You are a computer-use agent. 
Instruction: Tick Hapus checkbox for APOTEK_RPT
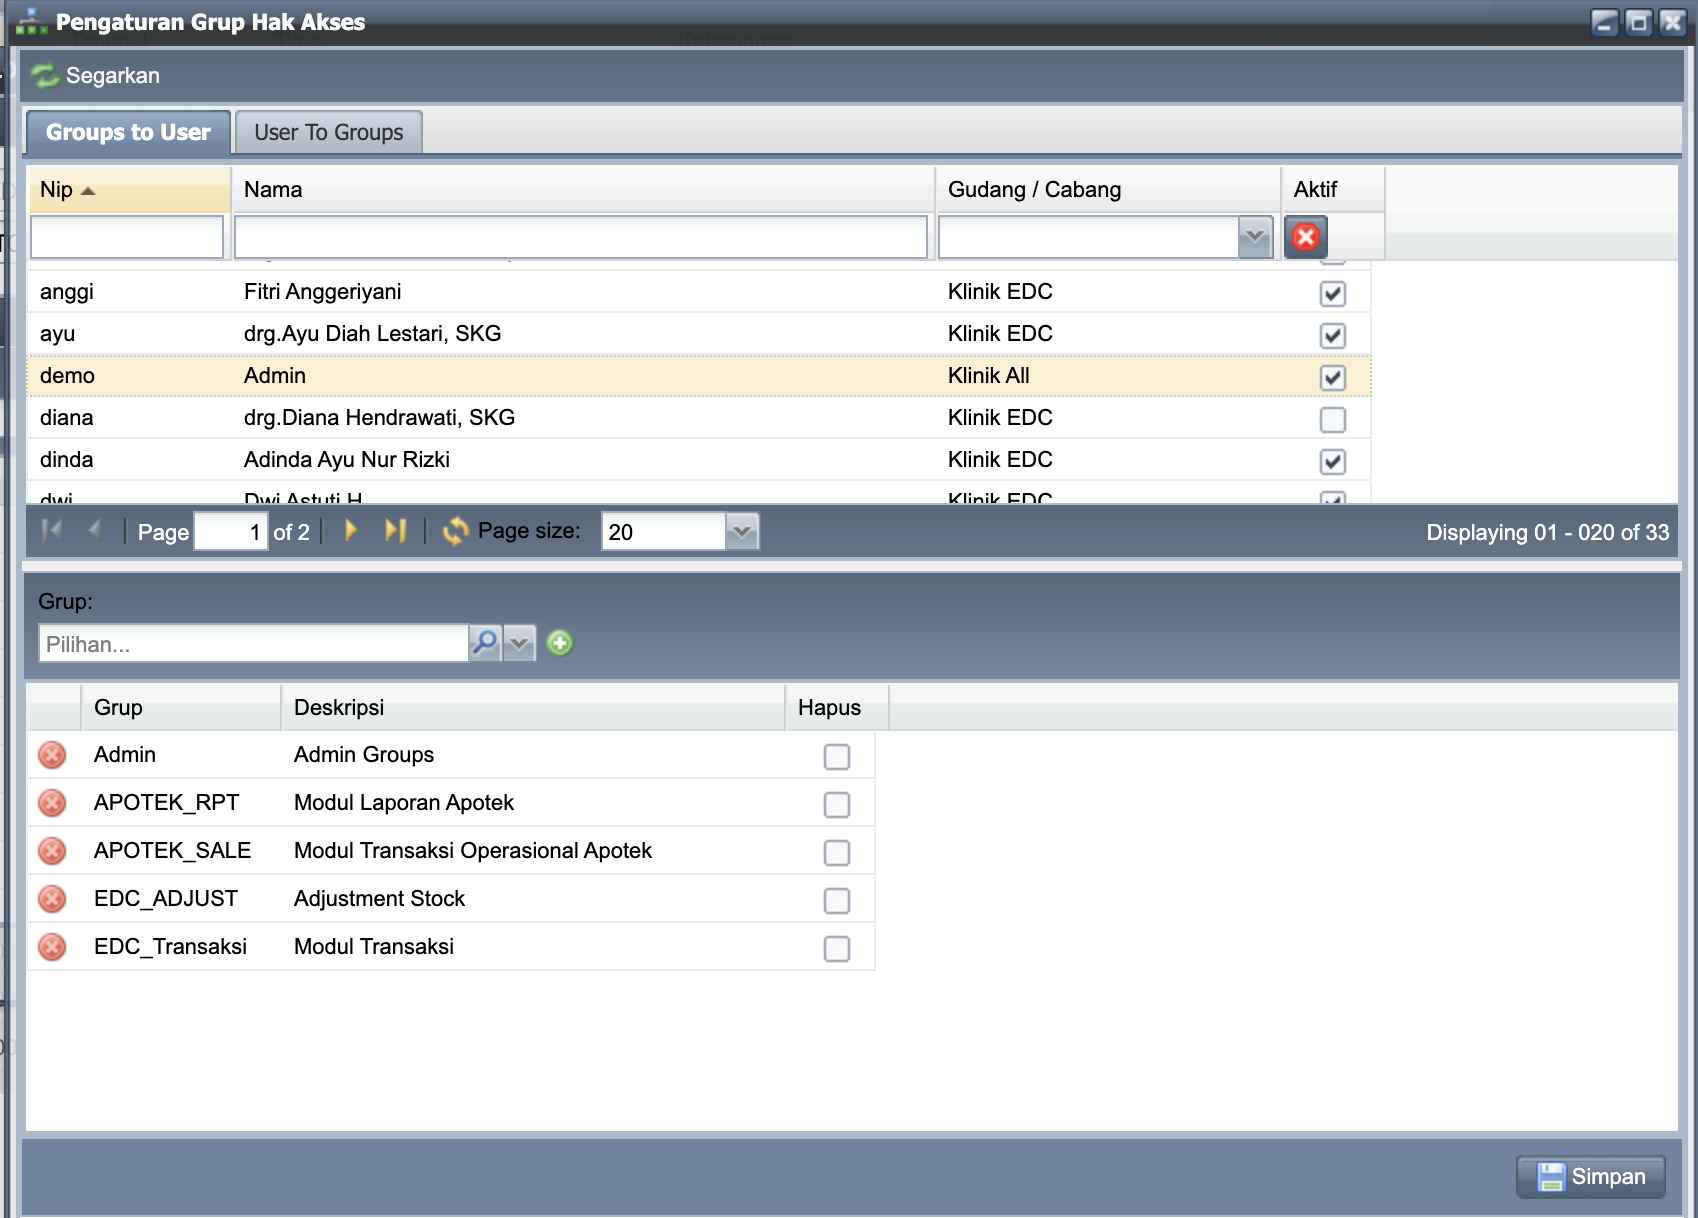pyautogui.click(x=836, y=804)
